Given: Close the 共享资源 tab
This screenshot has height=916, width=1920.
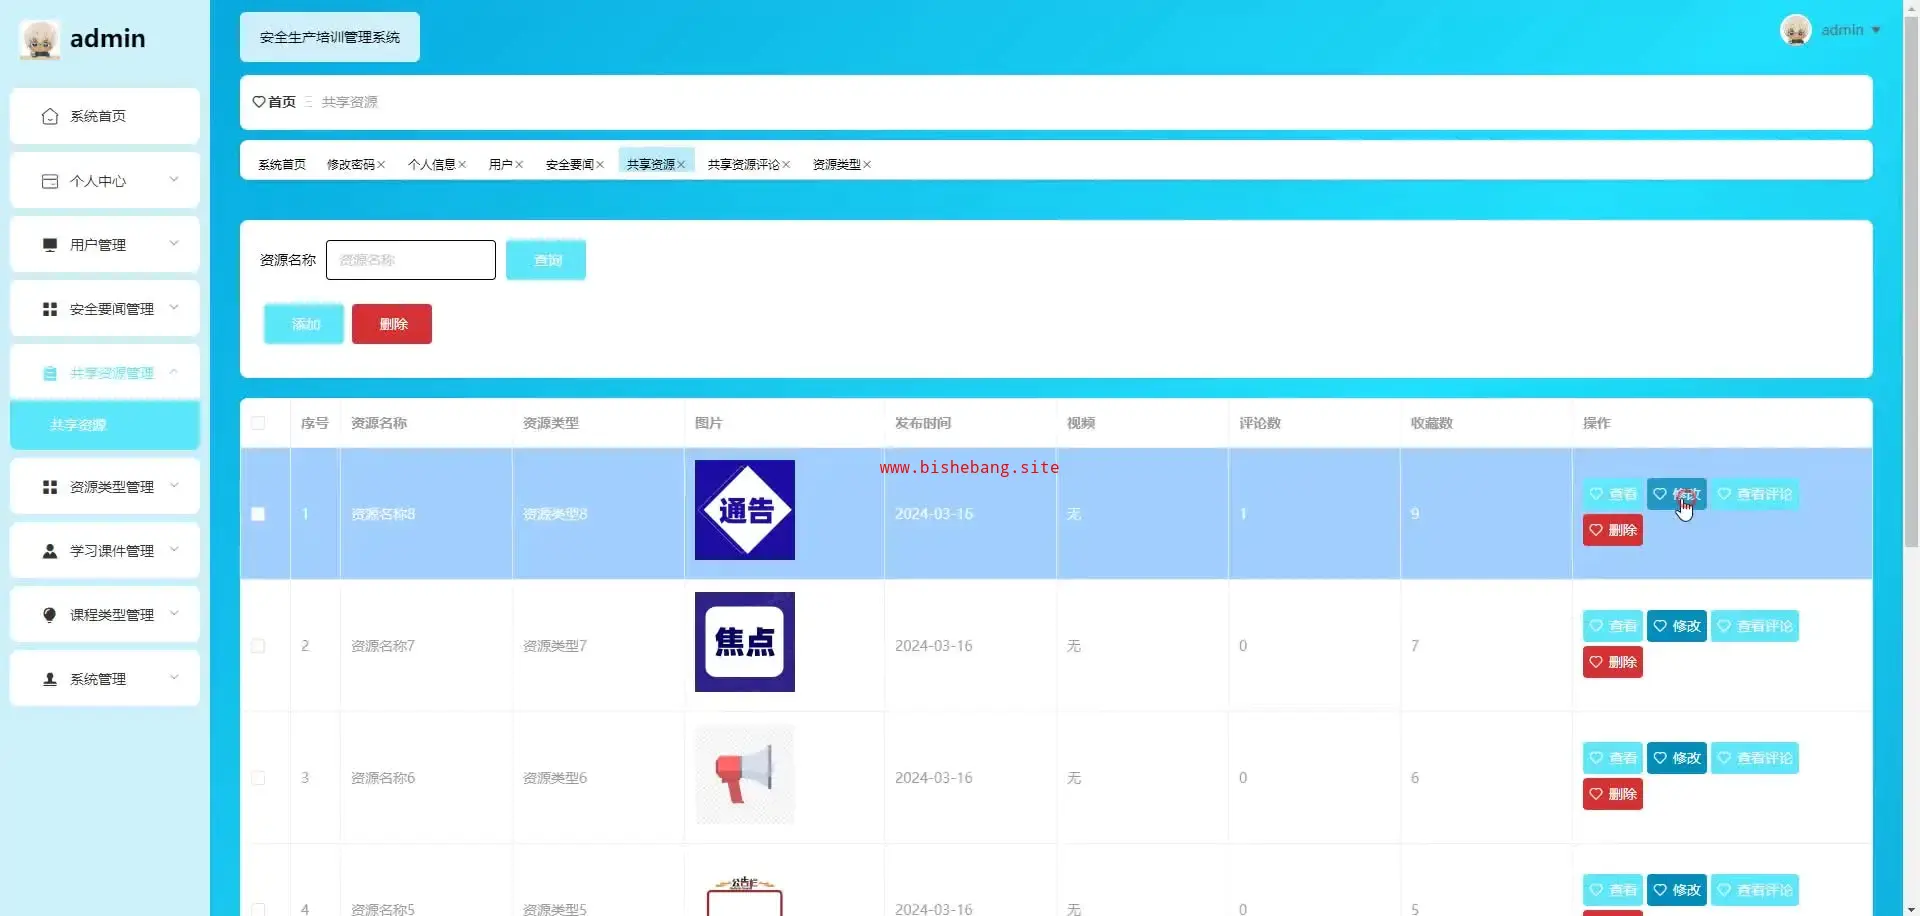Looking at the screenshot, I should 681,165.
